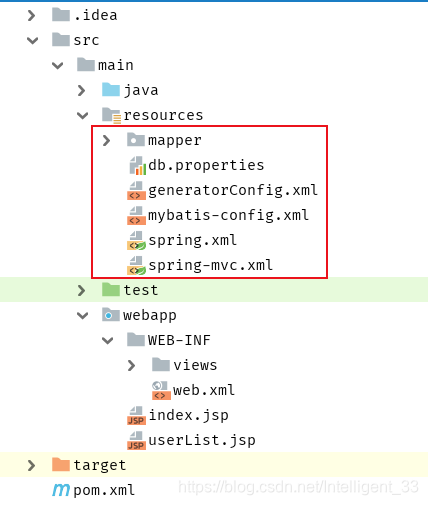Viewport: 428px width, 505px height.
Task: Click the .idea folder icon
Action: coord(61,15)
